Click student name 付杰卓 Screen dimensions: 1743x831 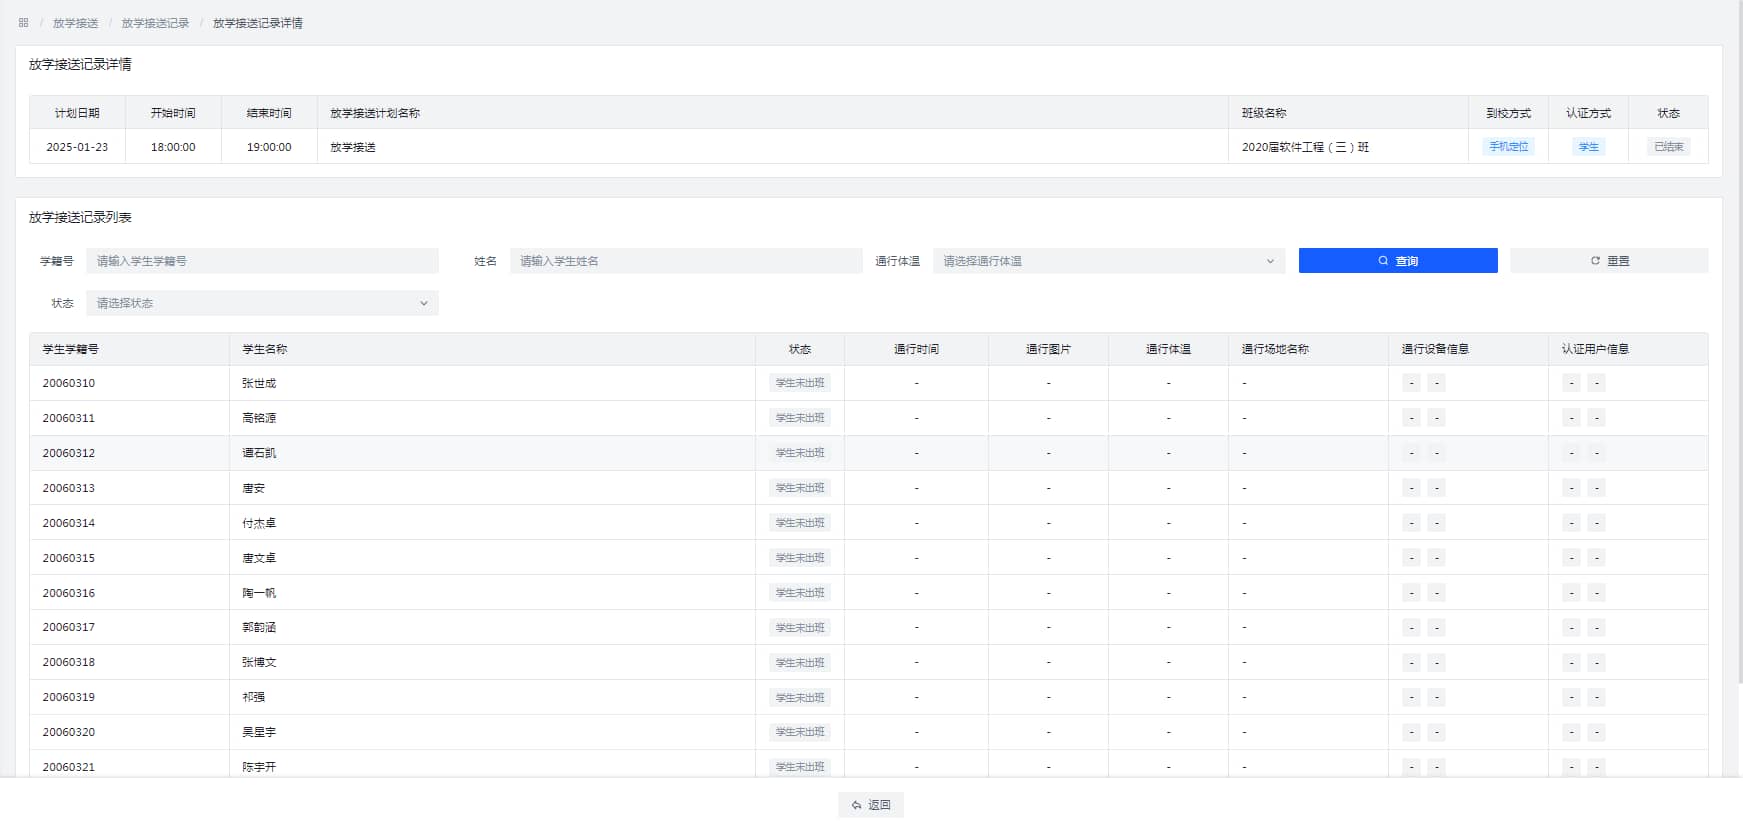(x=259, y=523)
